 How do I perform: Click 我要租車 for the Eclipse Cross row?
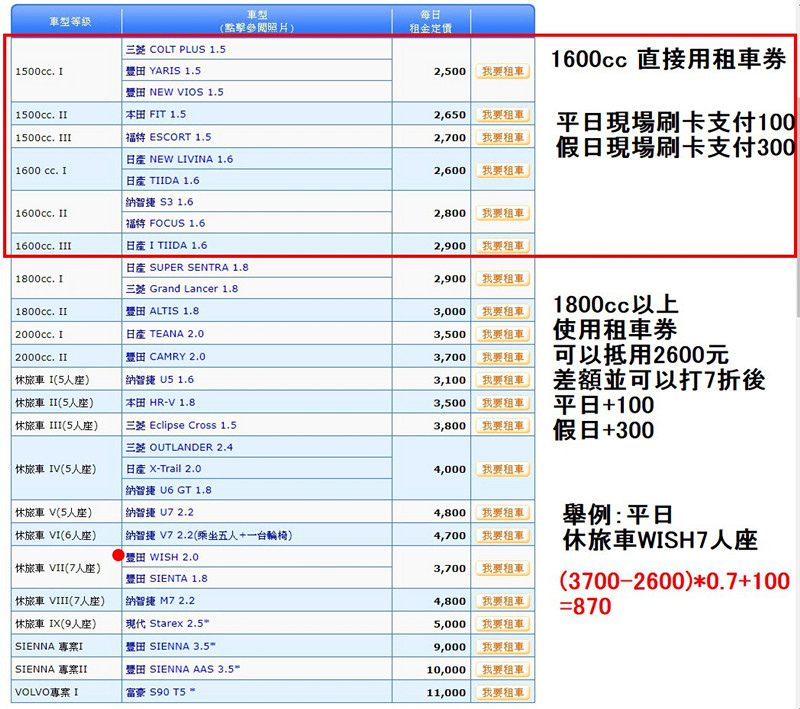503,425
